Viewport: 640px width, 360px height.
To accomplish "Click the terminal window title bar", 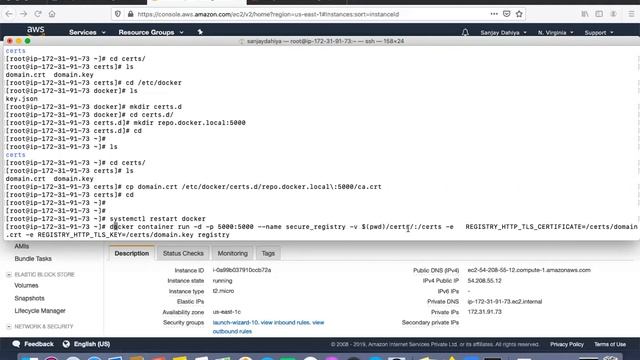I will pos(322,41).
